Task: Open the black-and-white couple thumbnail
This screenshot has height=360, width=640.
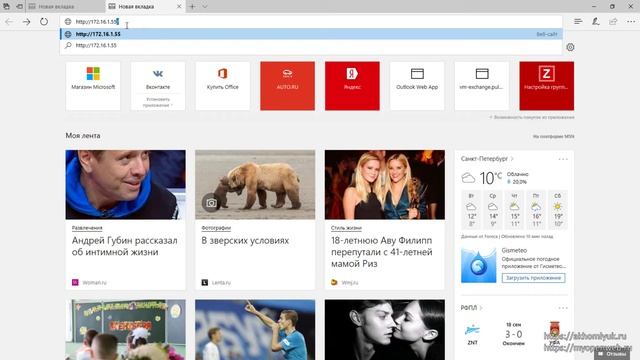Action: tap(384, 330)
